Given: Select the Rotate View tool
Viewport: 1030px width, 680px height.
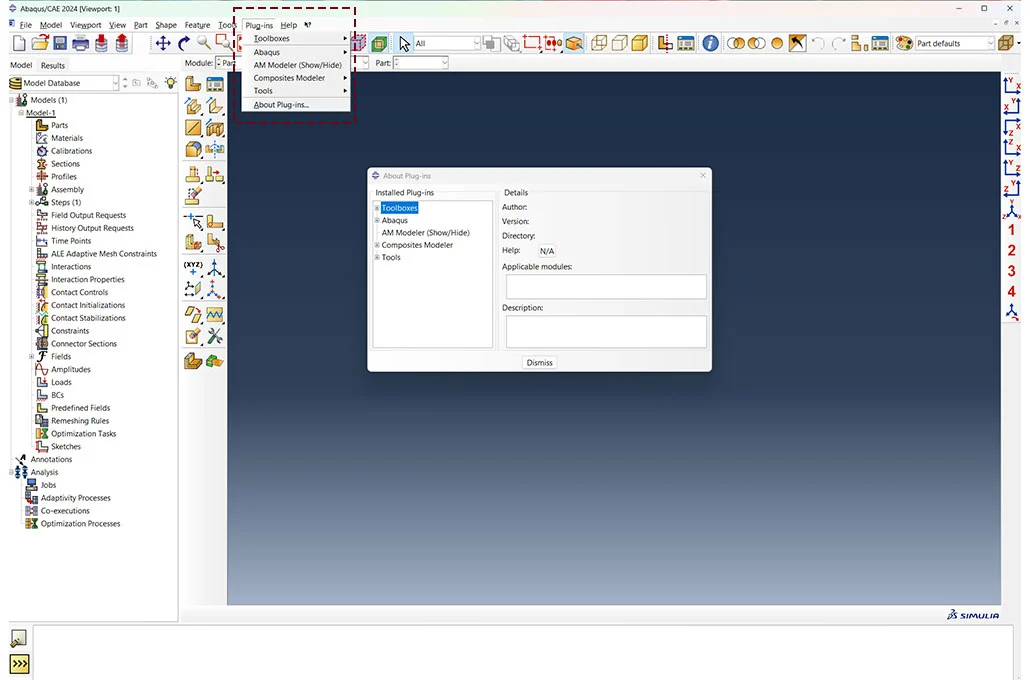Looking at the screenshot, I should click(184, 43).
